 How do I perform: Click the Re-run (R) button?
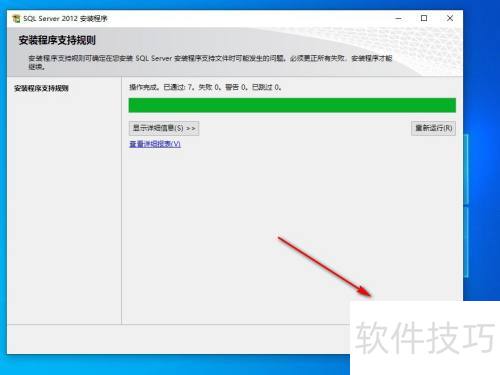[x=433, y=128]
